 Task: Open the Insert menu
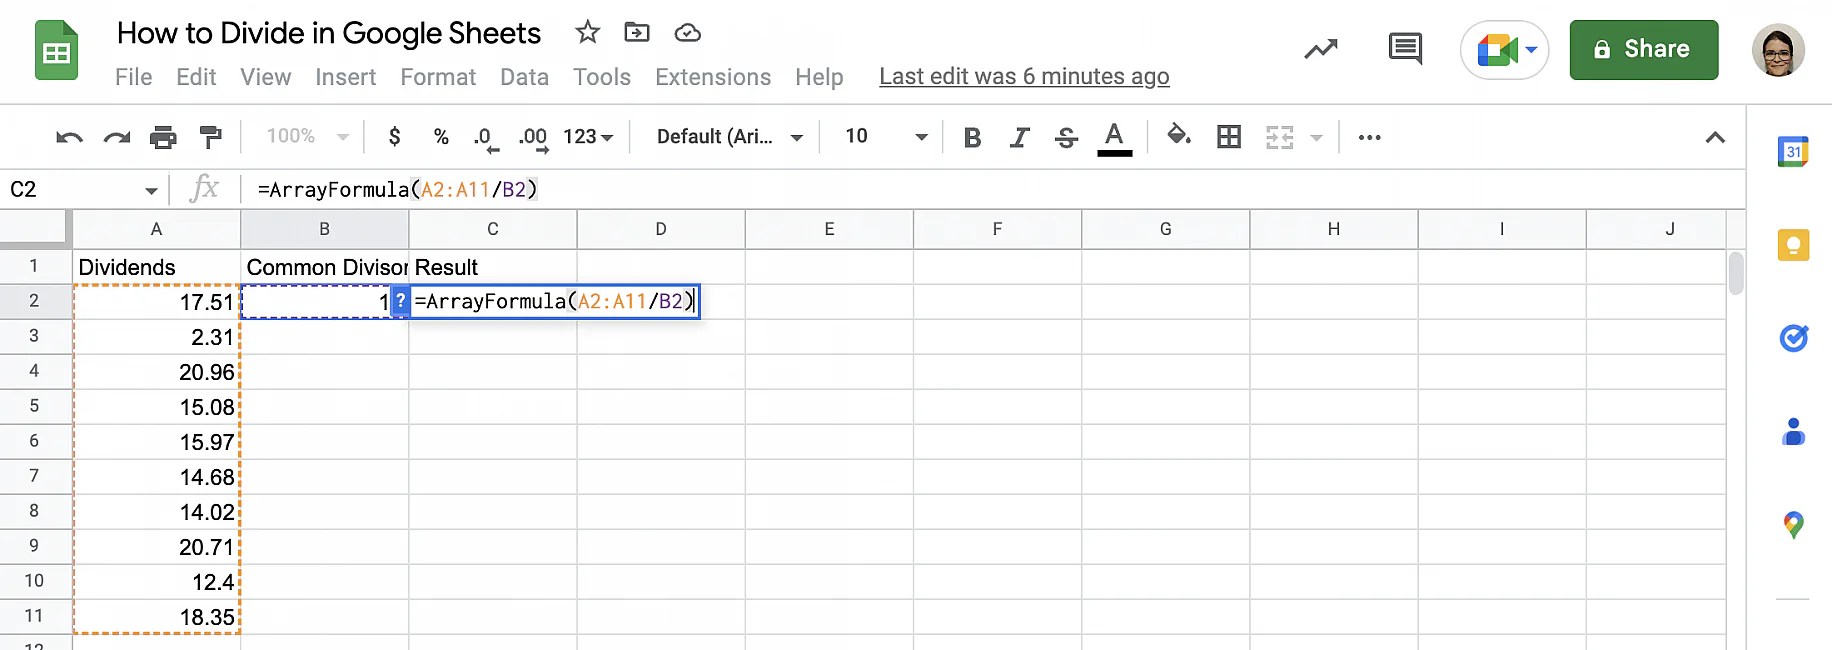coord(345,77)
